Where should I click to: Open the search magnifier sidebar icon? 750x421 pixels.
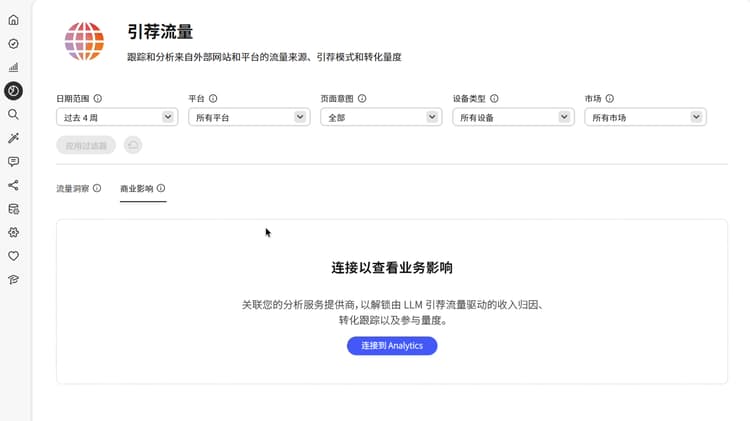tap(13, 114)
